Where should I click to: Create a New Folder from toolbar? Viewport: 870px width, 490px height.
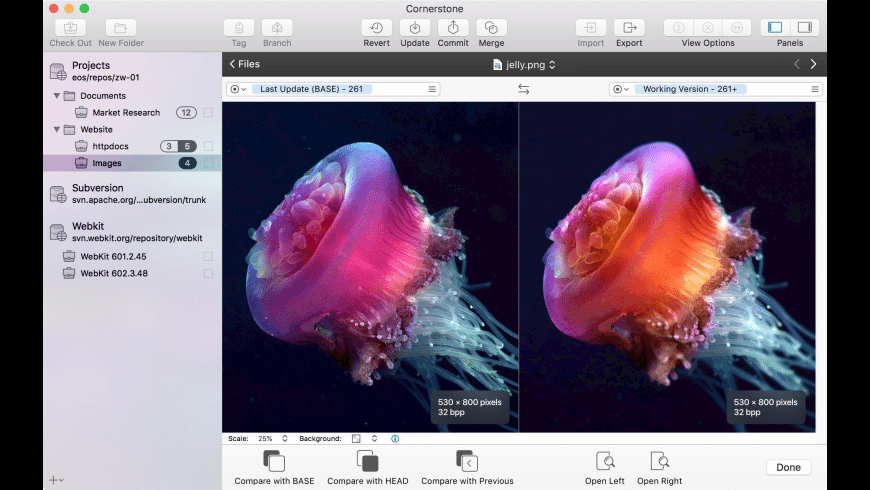[120, 28]
